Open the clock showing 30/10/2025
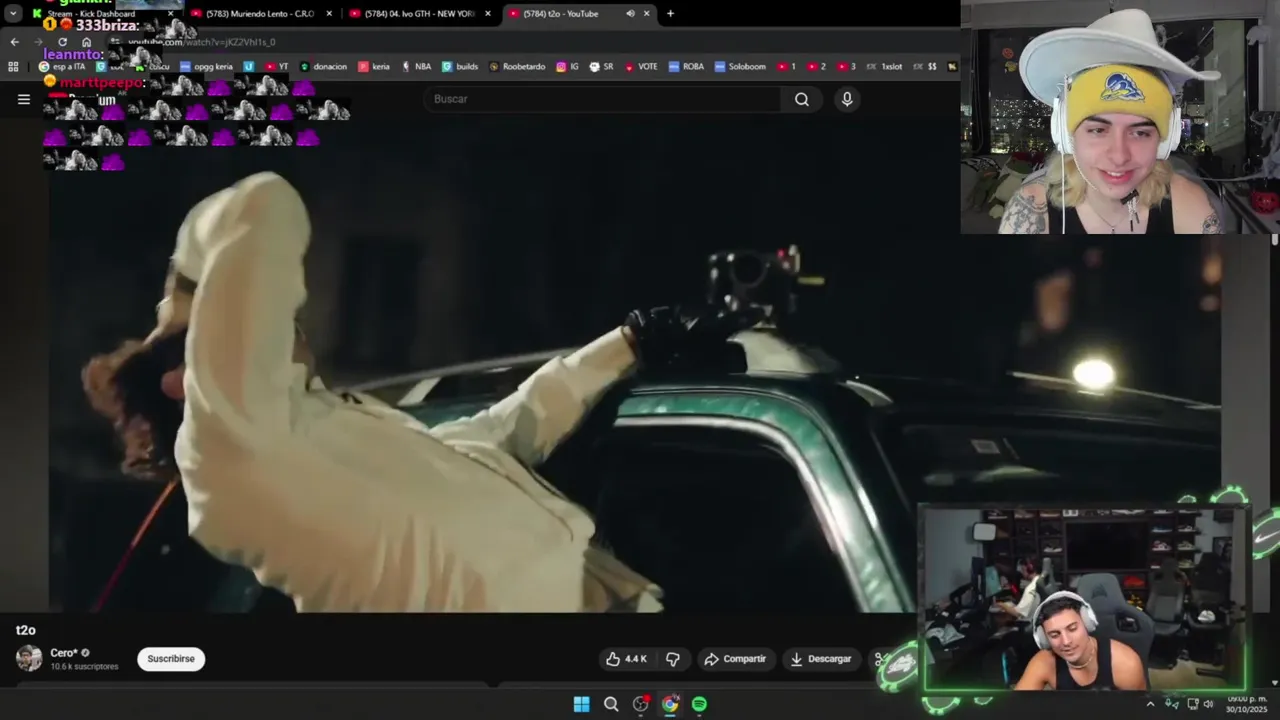 1246,704
